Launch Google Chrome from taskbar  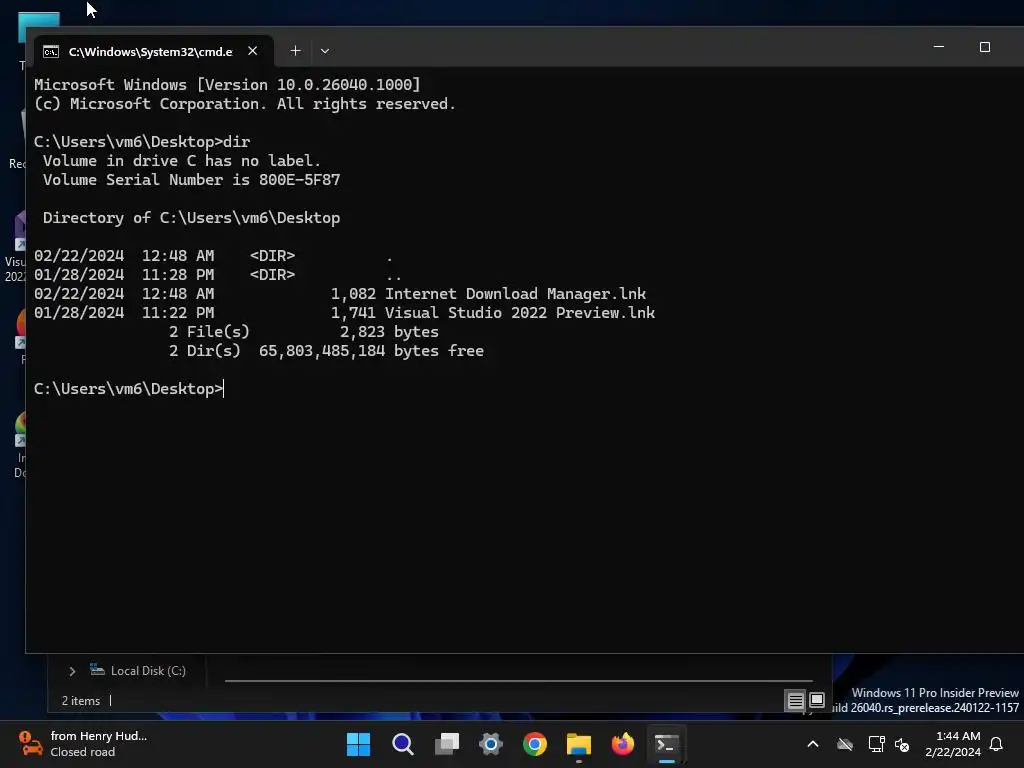click(x=535, y=744)
